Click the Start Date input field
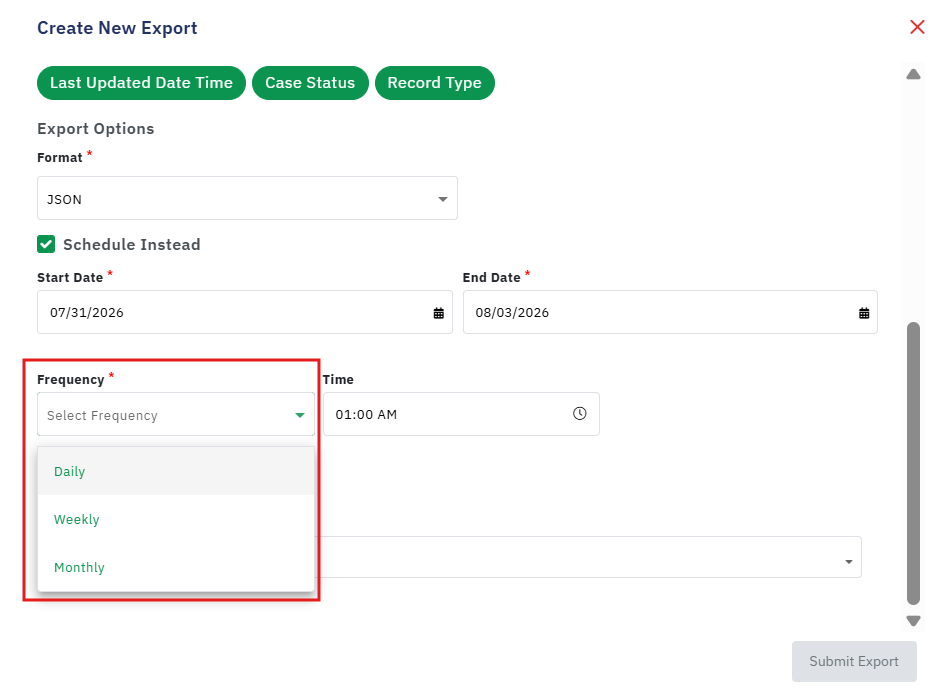 click(x=245, y=312)
